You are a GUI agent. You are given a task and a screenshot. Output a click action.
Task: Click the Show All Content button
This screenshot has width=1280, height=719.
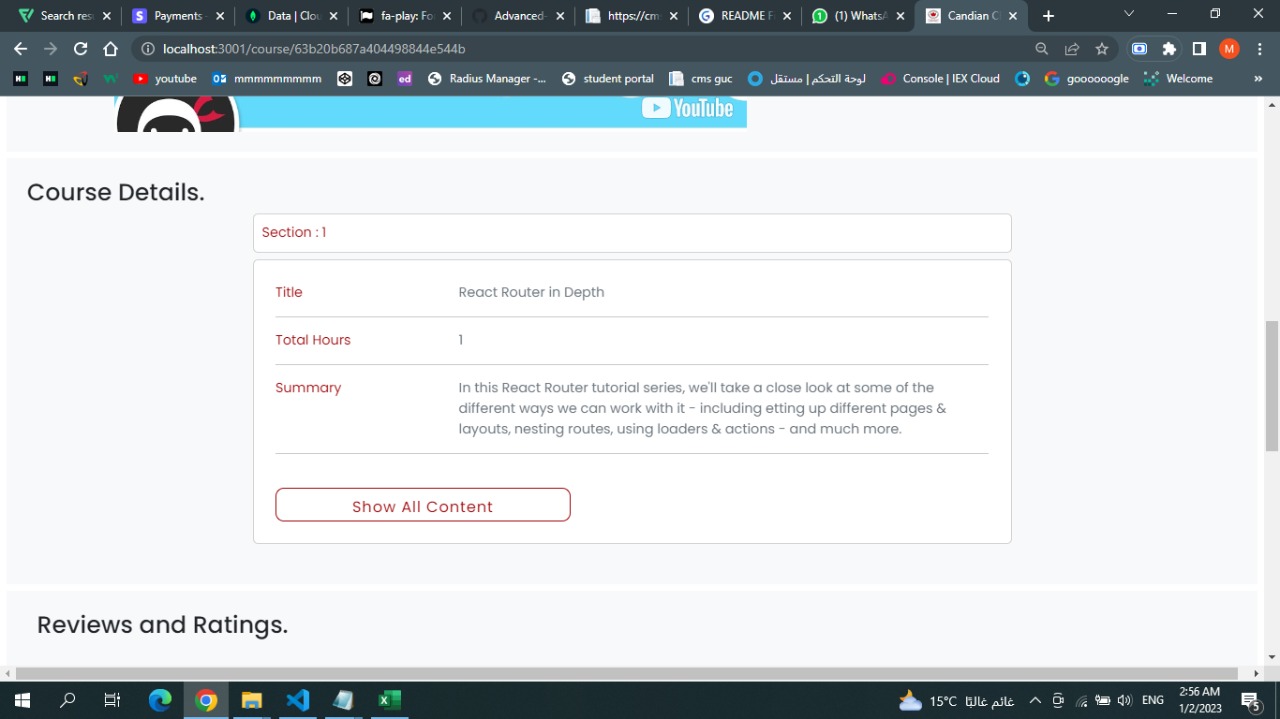pos(423,505)
